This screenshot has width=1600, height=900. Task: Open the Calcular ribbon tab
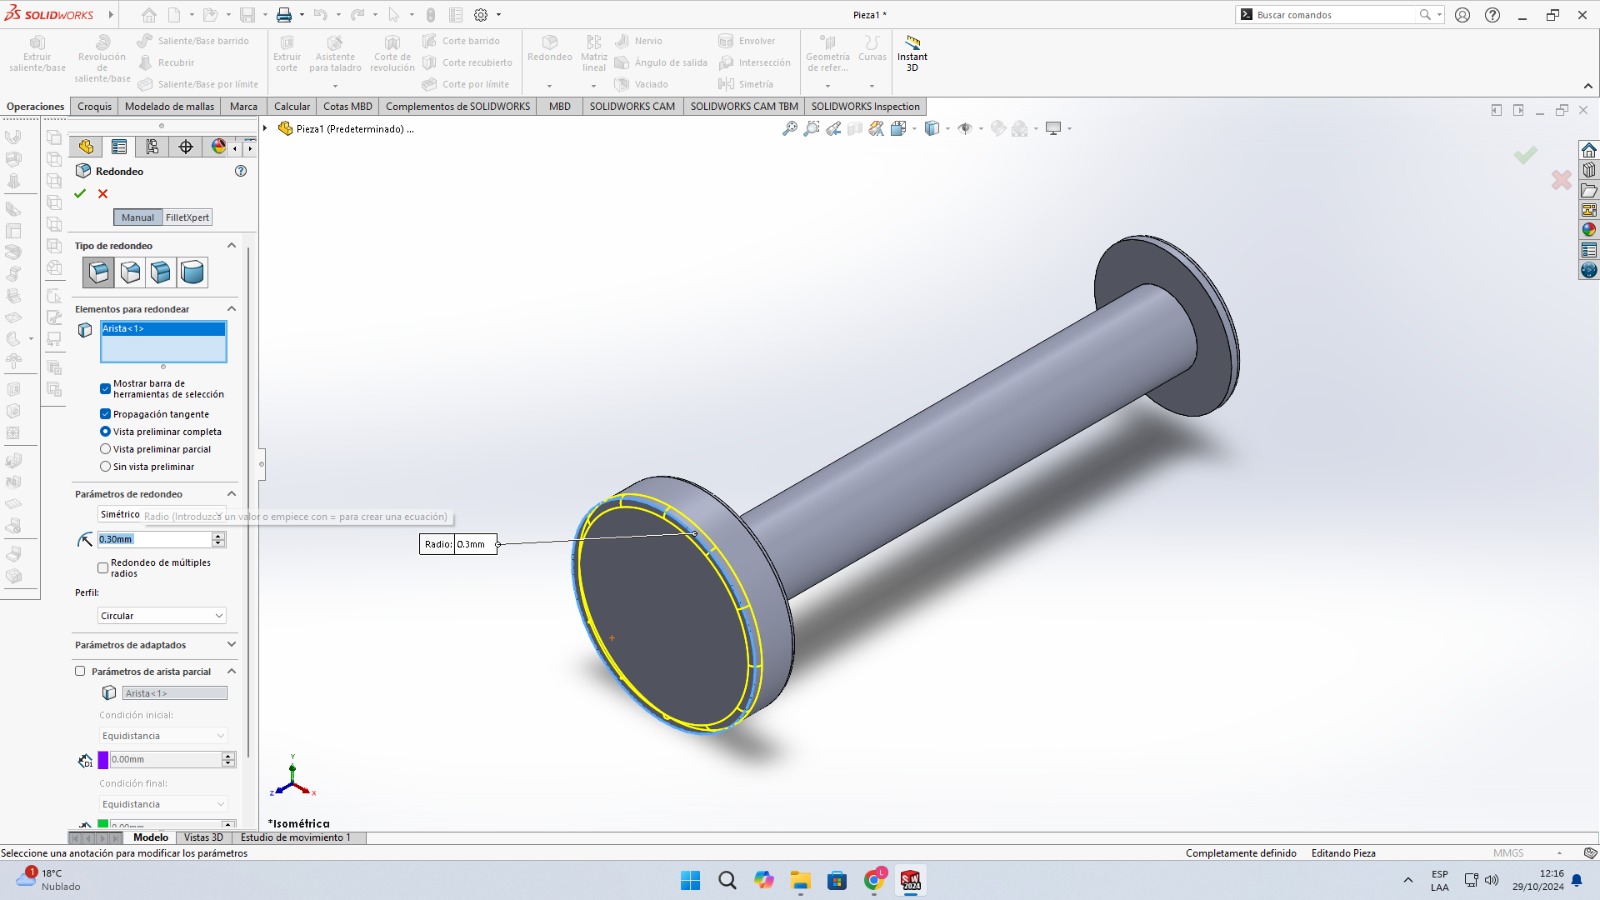pos(292,106)
